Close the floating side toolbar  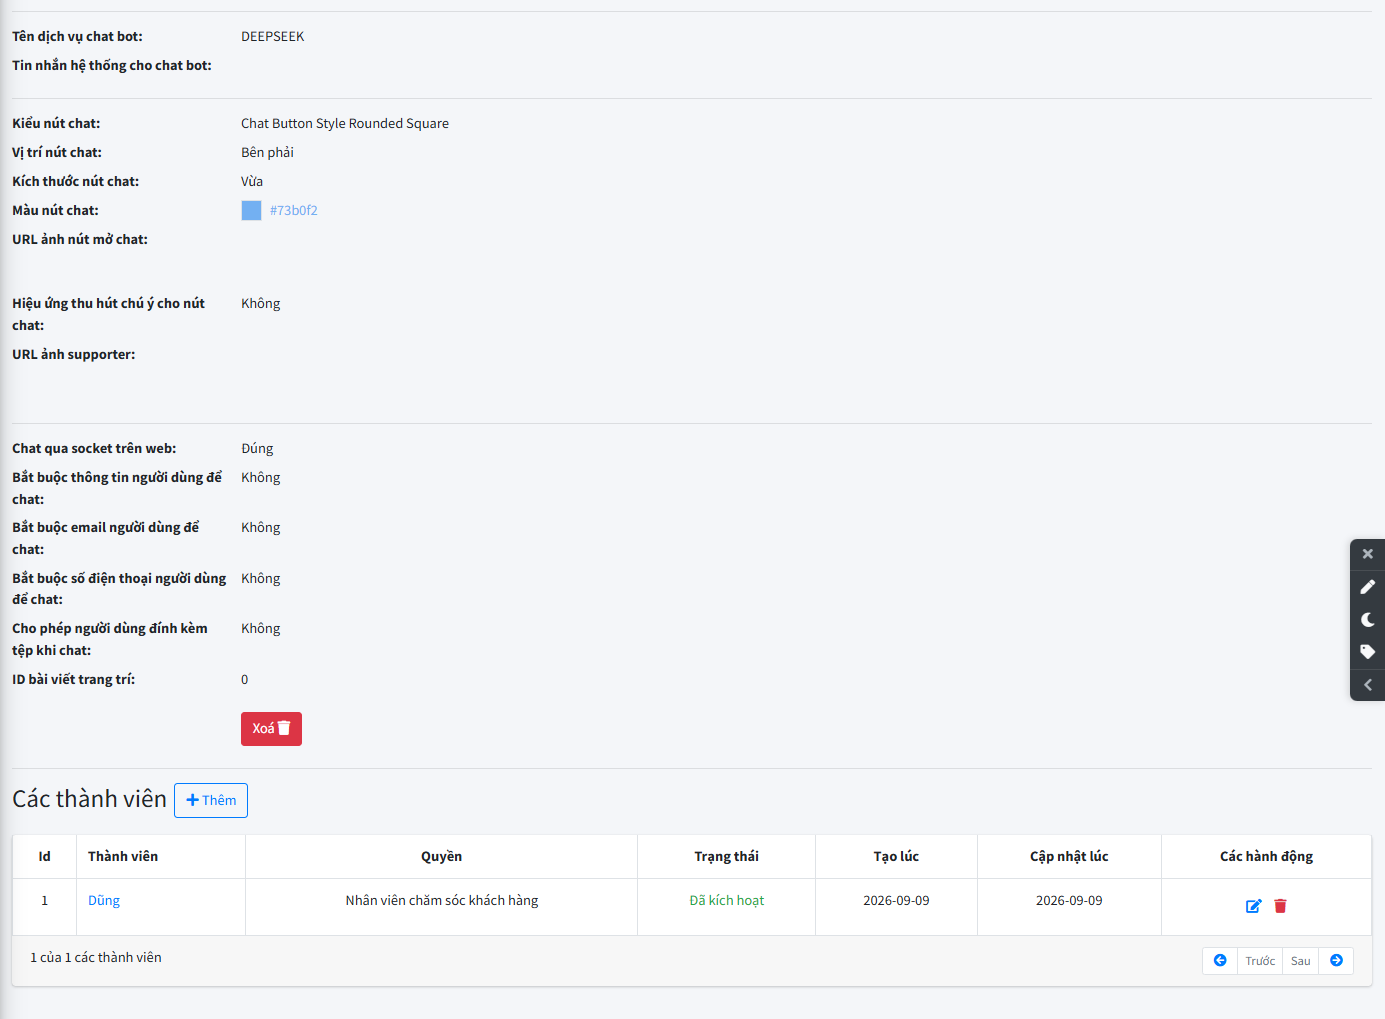1367,554
